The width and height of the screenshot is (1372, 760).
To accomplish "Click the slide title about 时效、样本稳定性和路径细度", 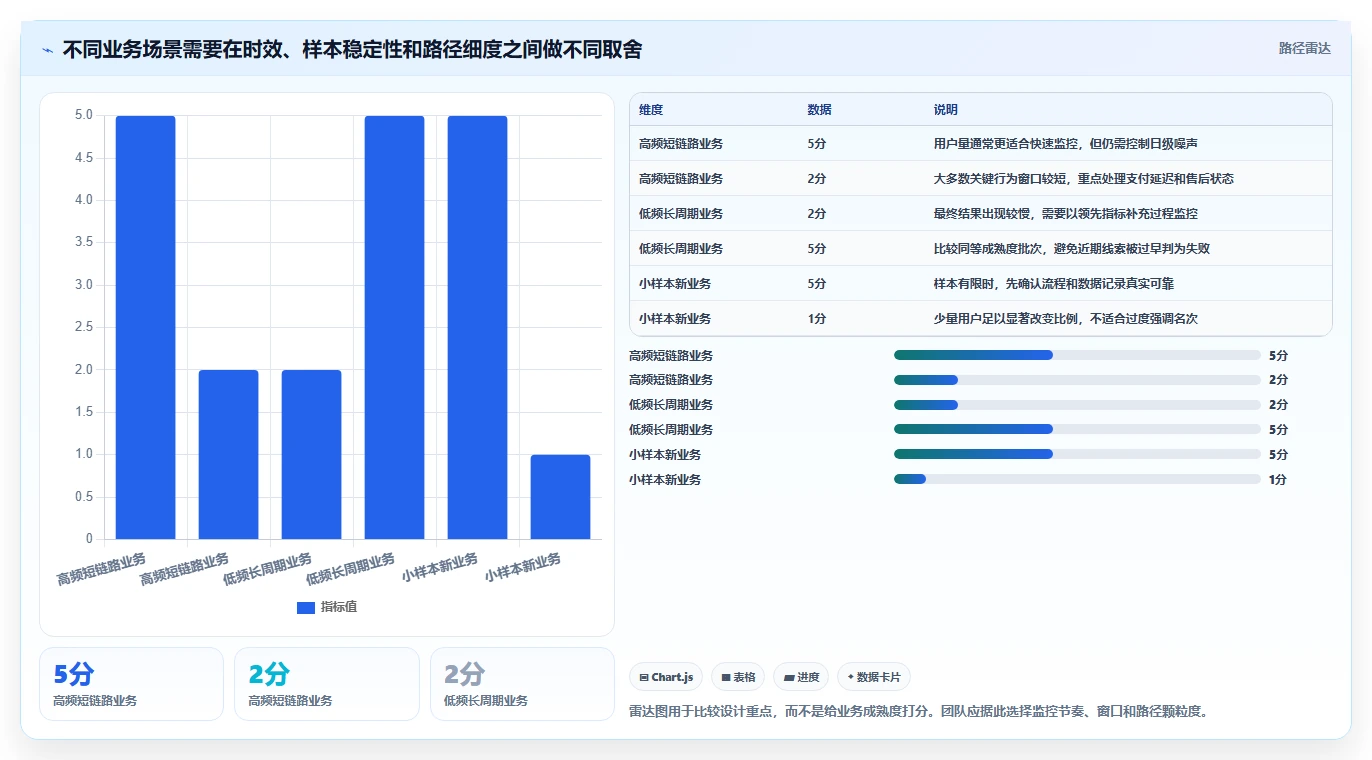I will [x=352, y=49].
